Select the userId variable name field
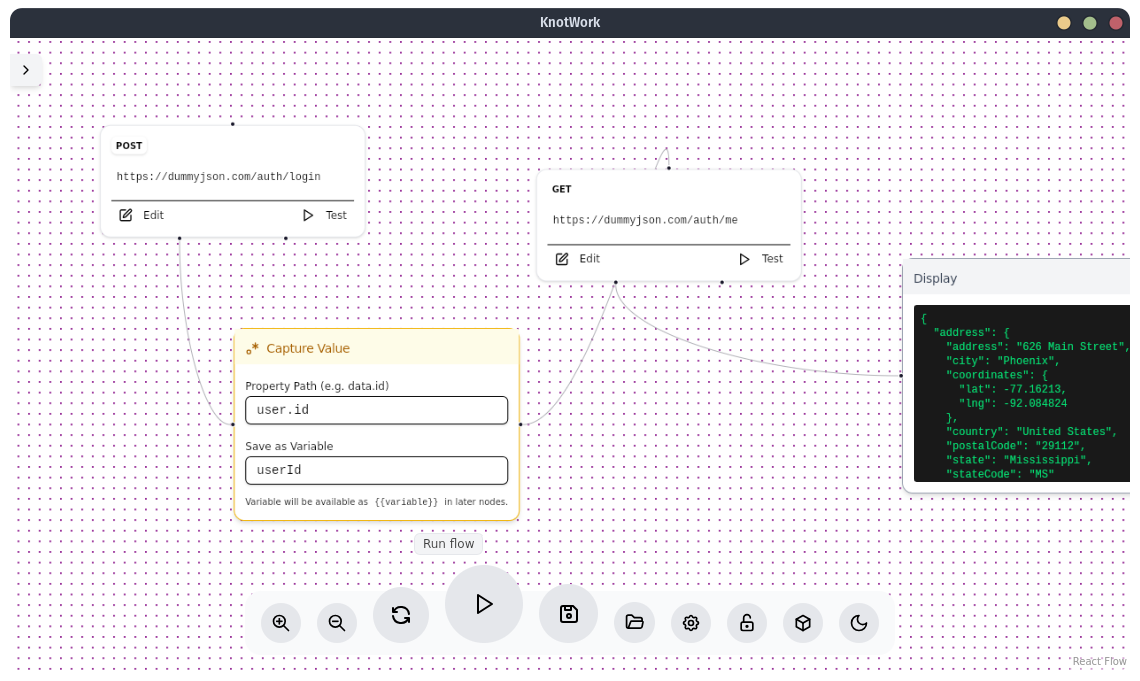The width and height of the screenshot is (1140, 681). coord(376,470)
